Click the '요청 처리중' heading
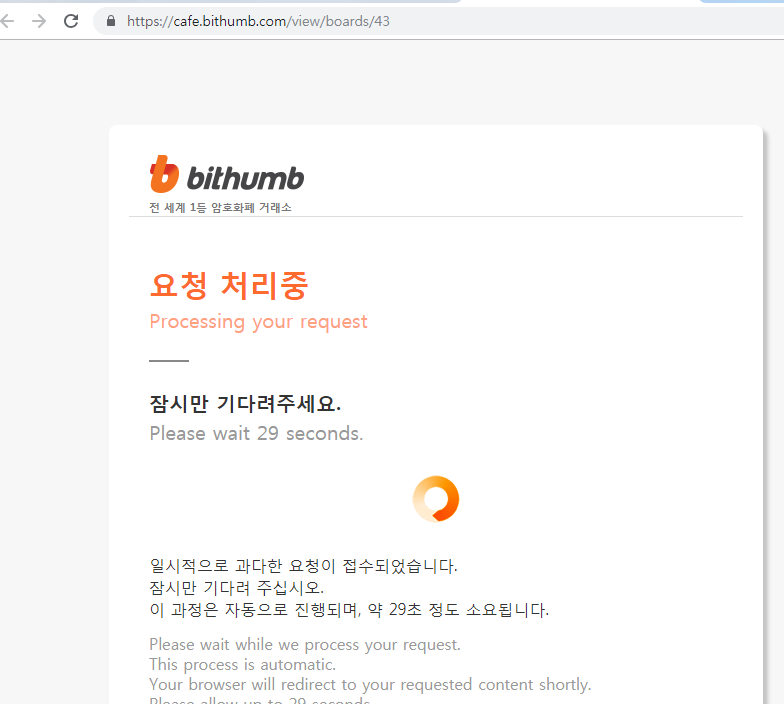This screenshot has height=704, width=784. (x=229, y=286)
